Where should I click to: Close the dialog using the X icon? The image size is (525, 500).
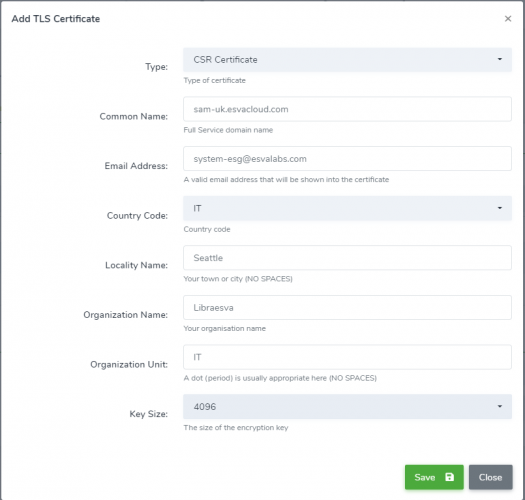click(x=508, y=19)
